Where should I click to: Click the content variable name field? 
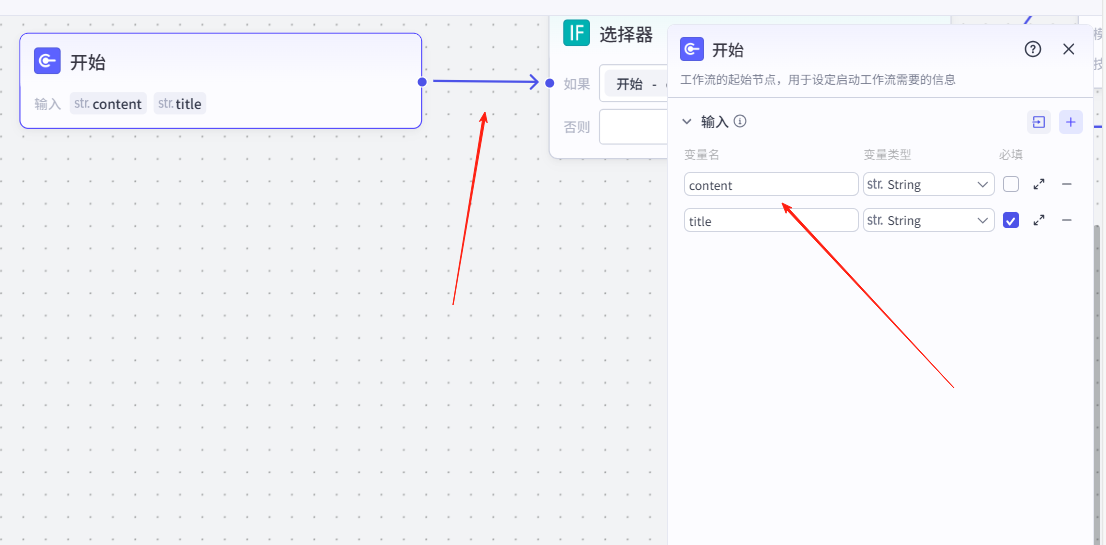[771, 185]
